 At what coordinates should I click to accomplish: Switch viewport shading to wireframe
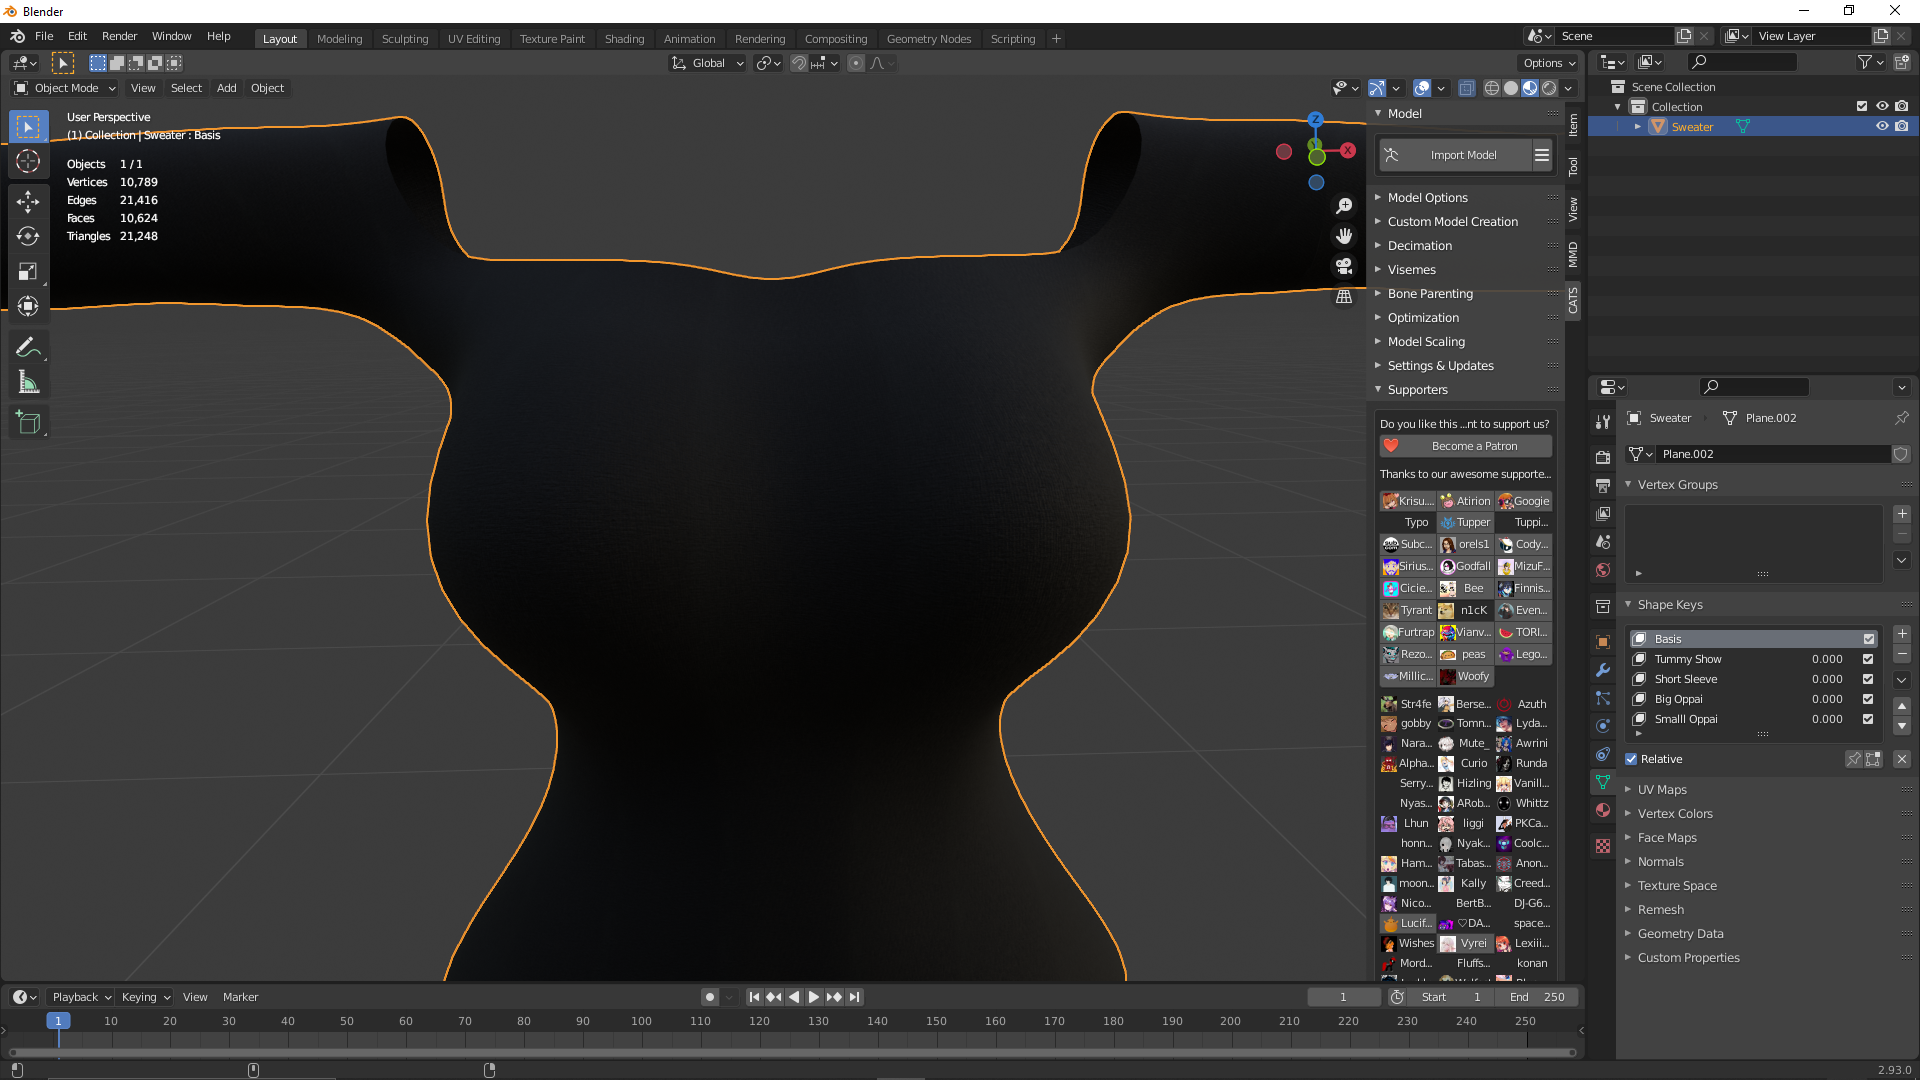pyautogui.click(x=1492, y=88)
